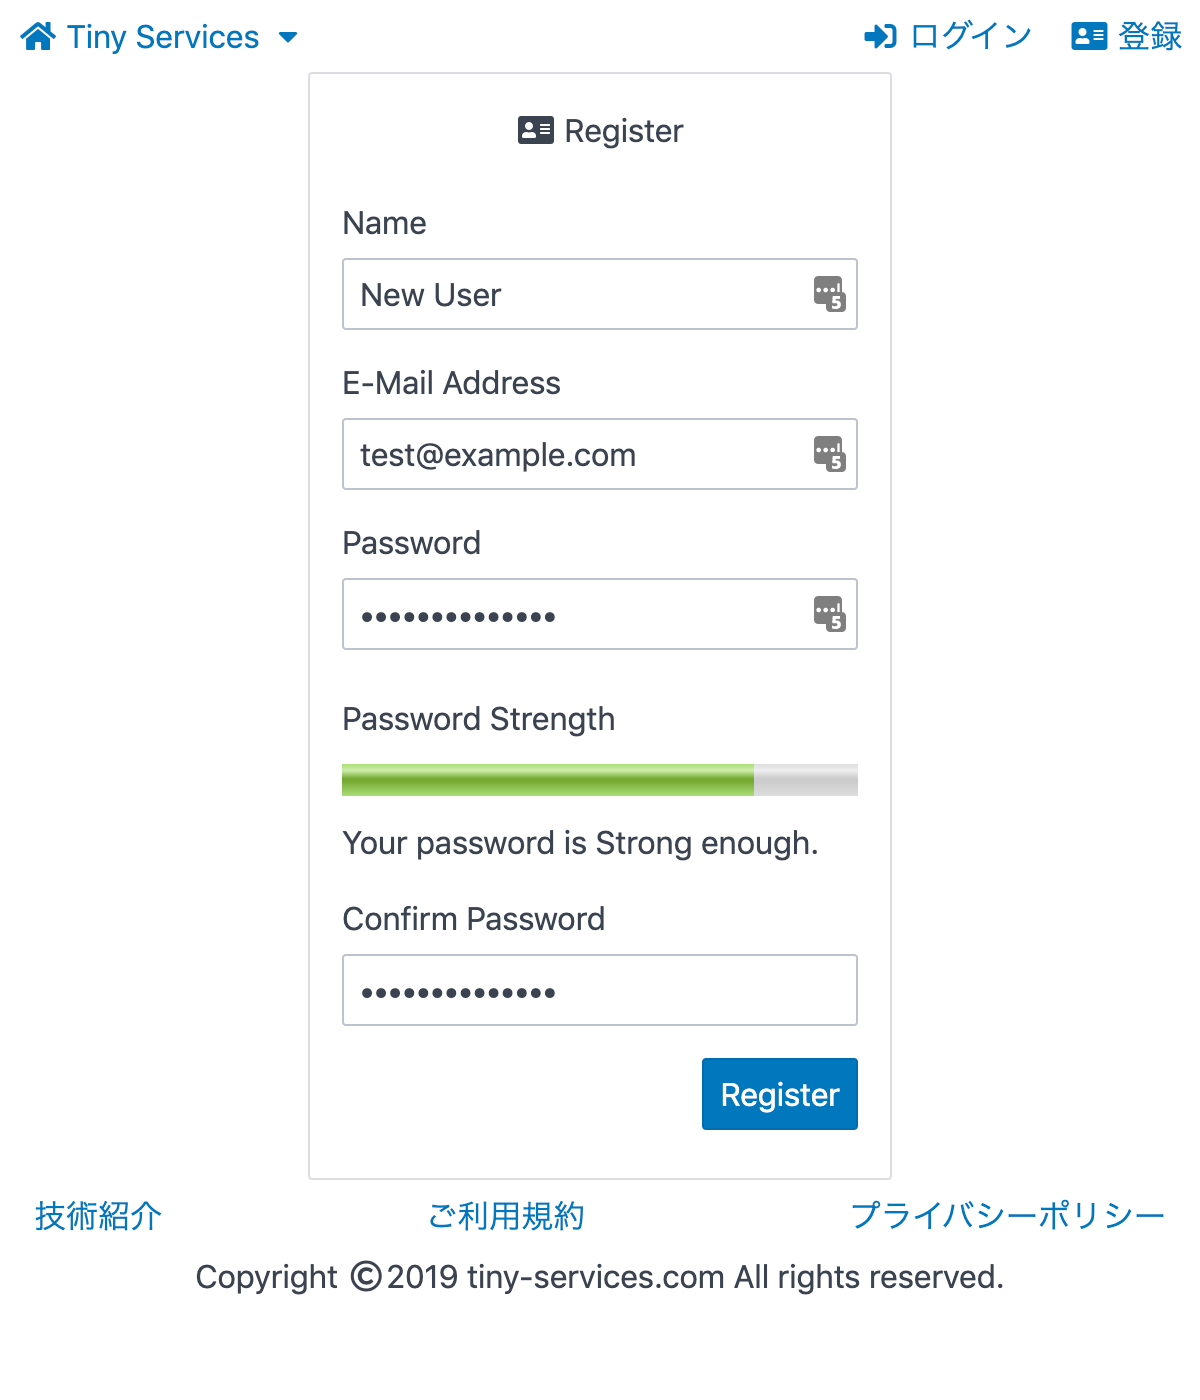The image size is (1200, 1400).
Task: Click the copyright symbol in the footer
Action: pyautogui.click(x=364, y=1276)
